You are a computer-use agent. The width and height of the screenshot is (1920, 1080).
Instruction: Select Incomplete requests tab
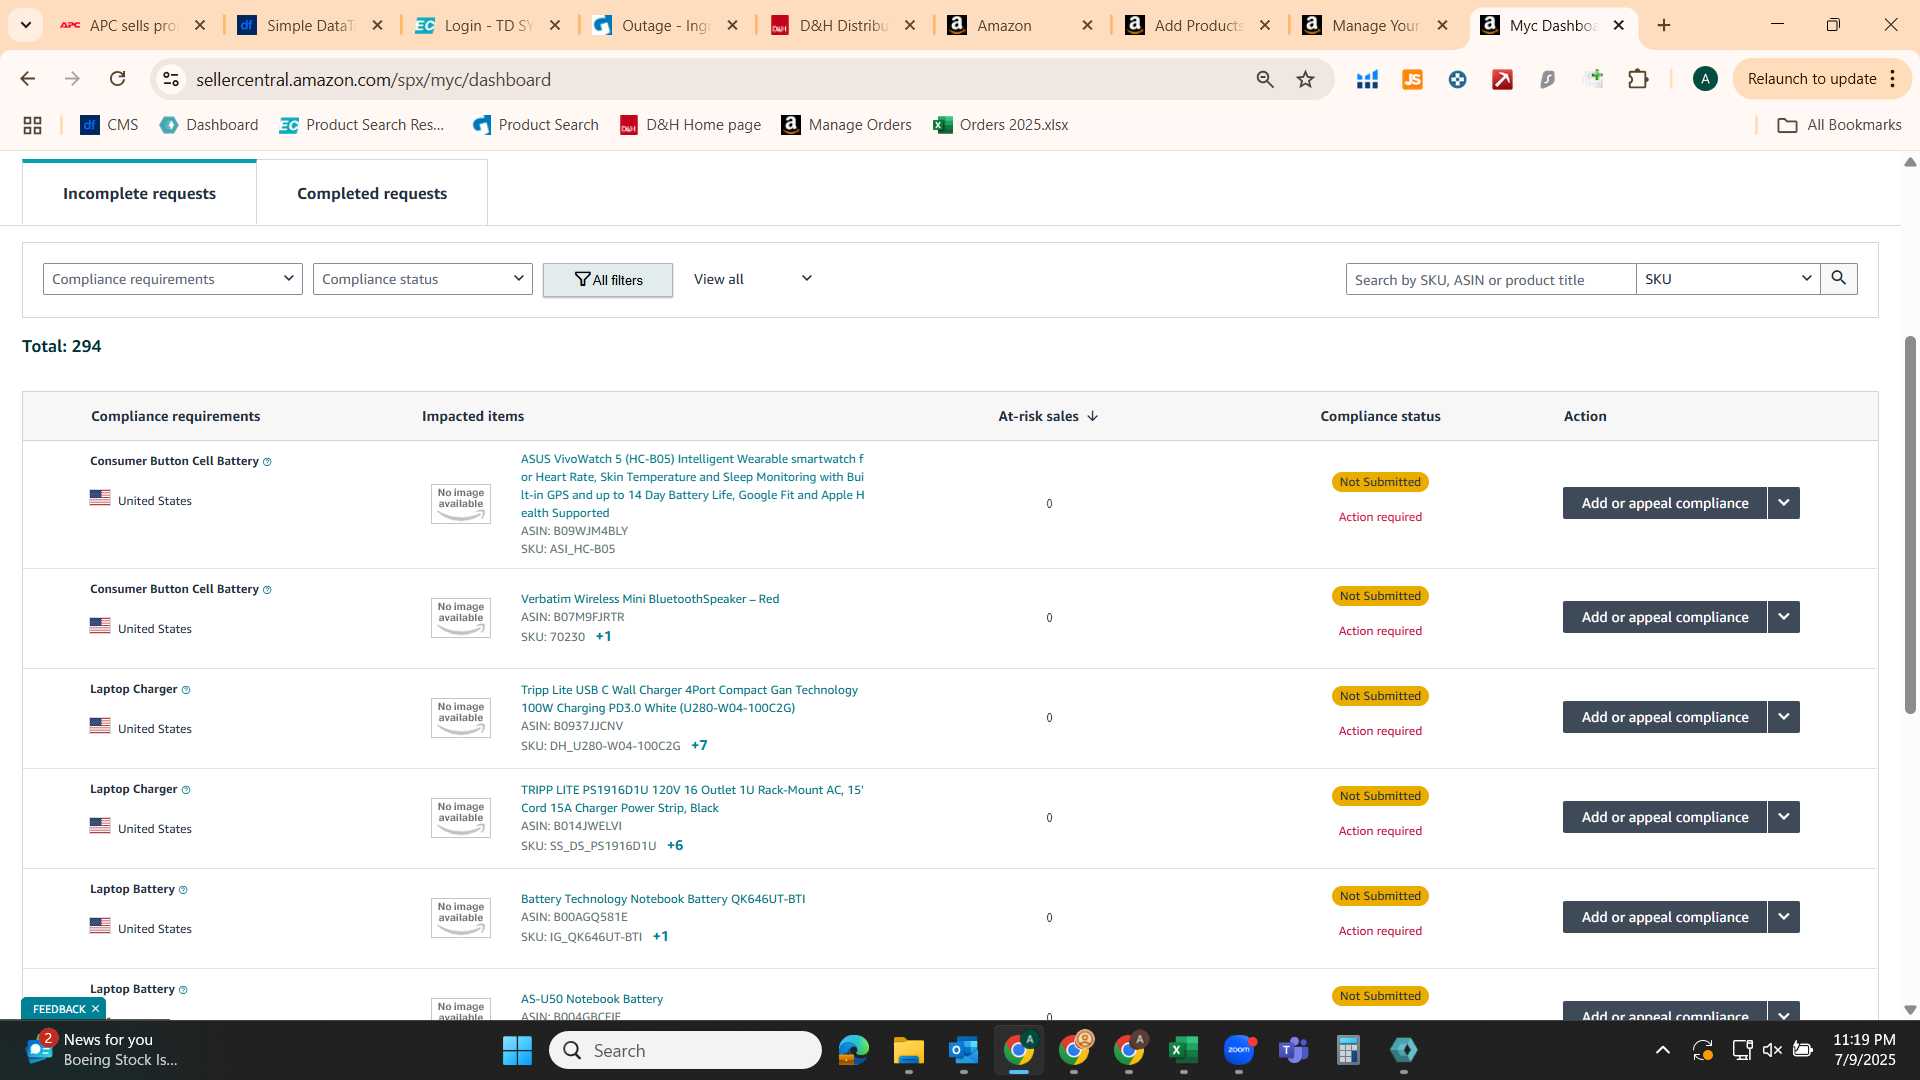pos(139,193)
